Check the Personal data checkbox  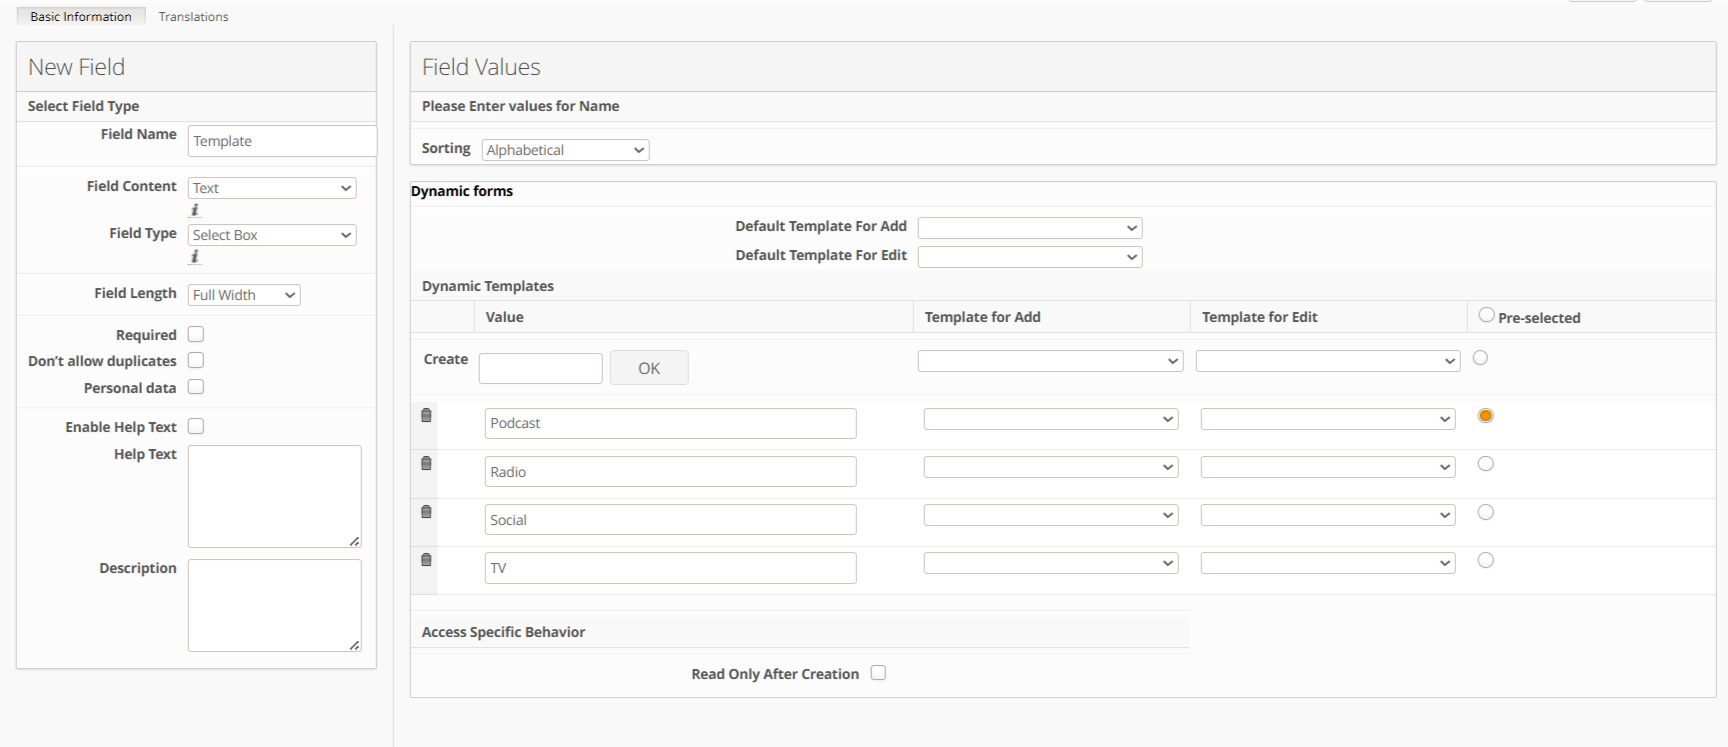(x=196, y=387)
